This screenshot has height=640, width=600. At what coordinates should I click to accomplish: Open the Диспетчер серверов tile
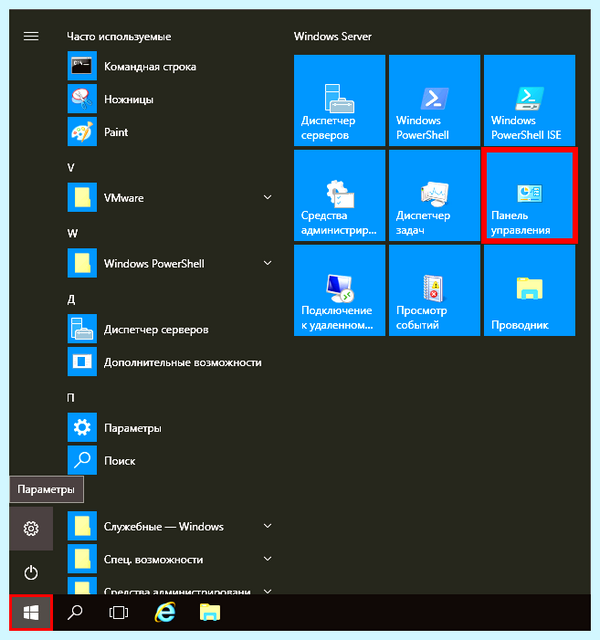tap(340, 100)
